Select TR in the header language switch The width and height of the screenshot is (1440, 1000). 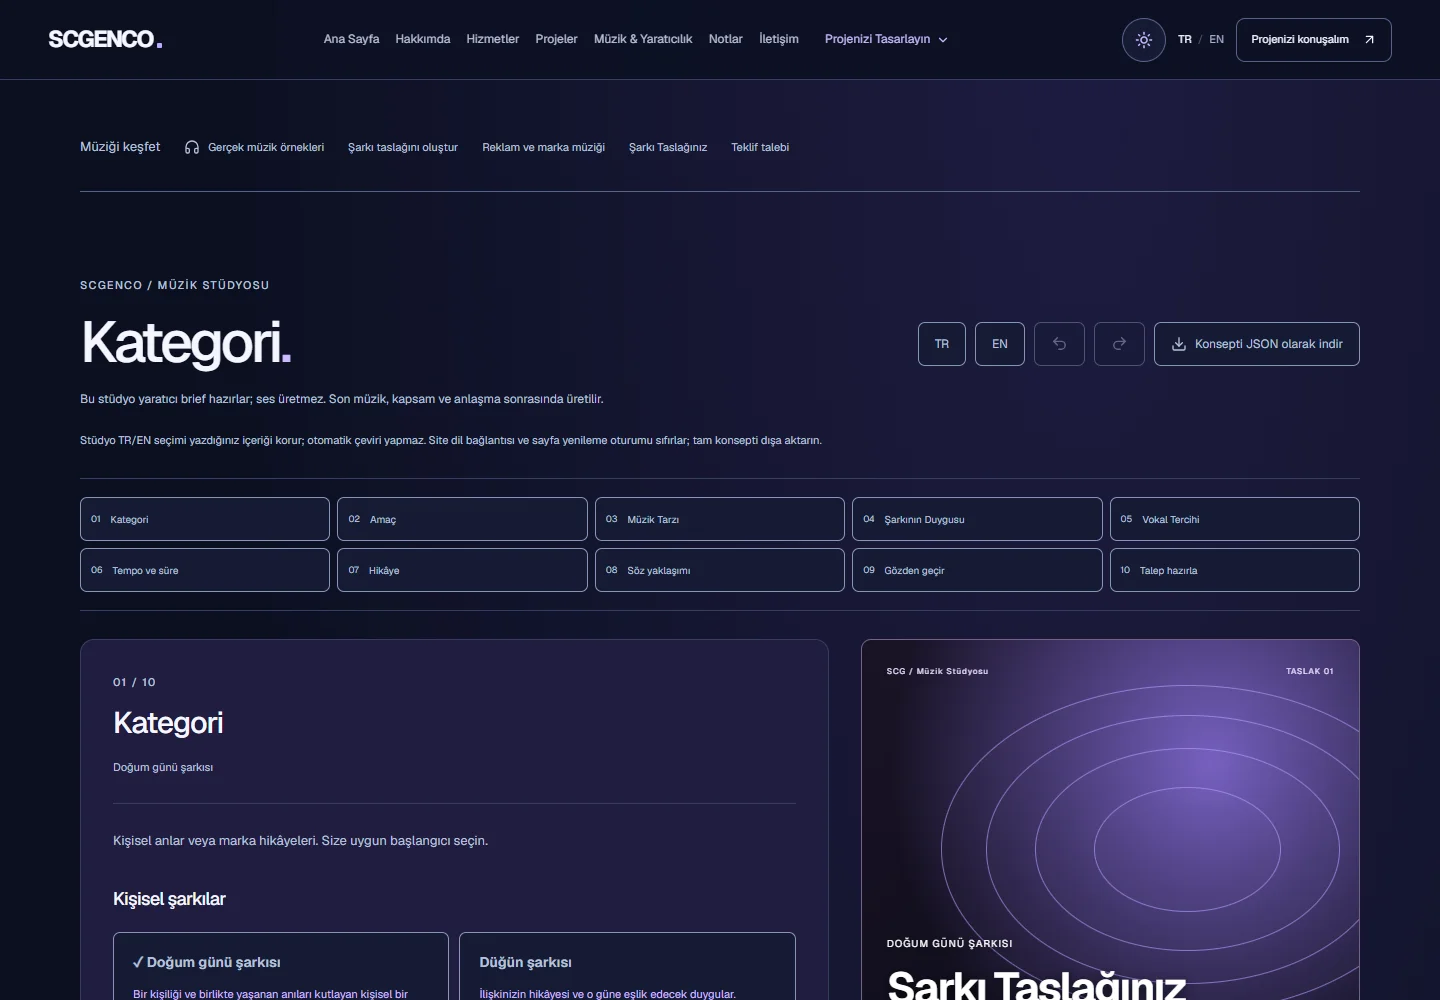click(1185, 39)
